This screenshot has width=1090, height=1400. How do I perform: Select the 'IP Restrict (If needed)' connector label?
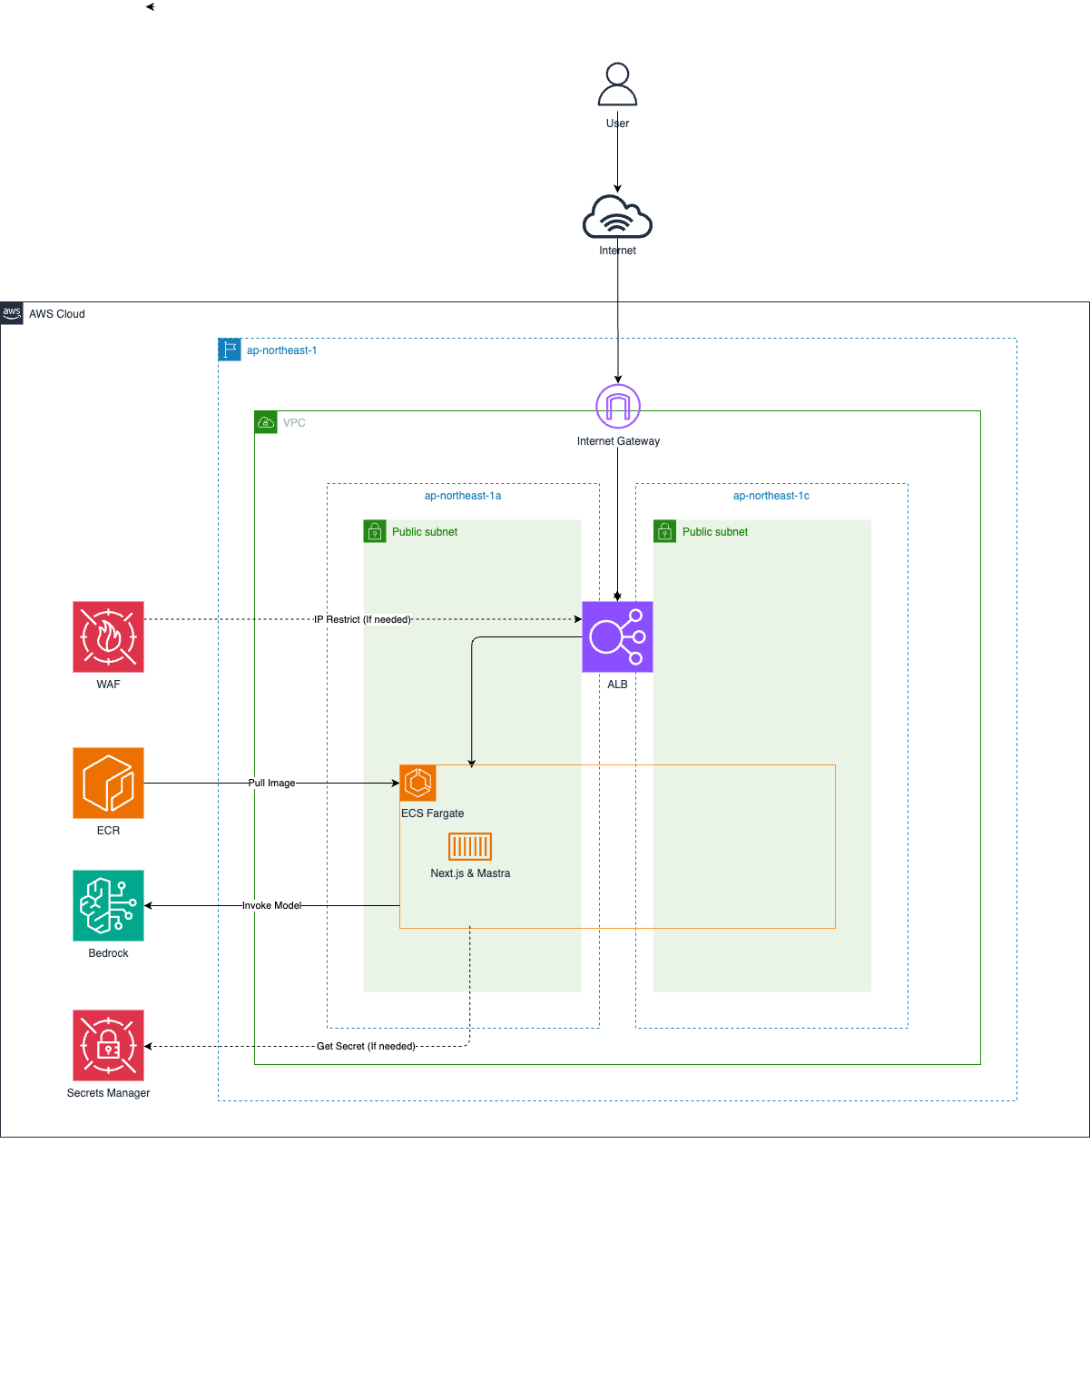(362, 620)
